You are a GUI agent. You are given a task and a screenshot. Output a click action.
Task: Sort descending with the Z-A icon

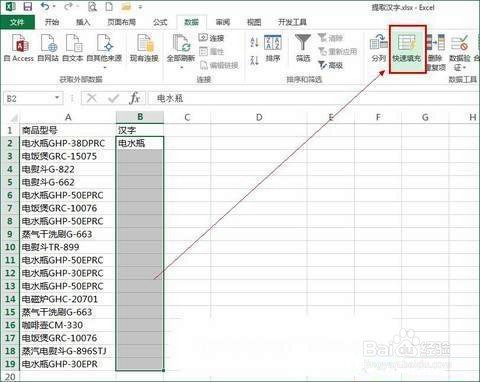coord(254,61)
